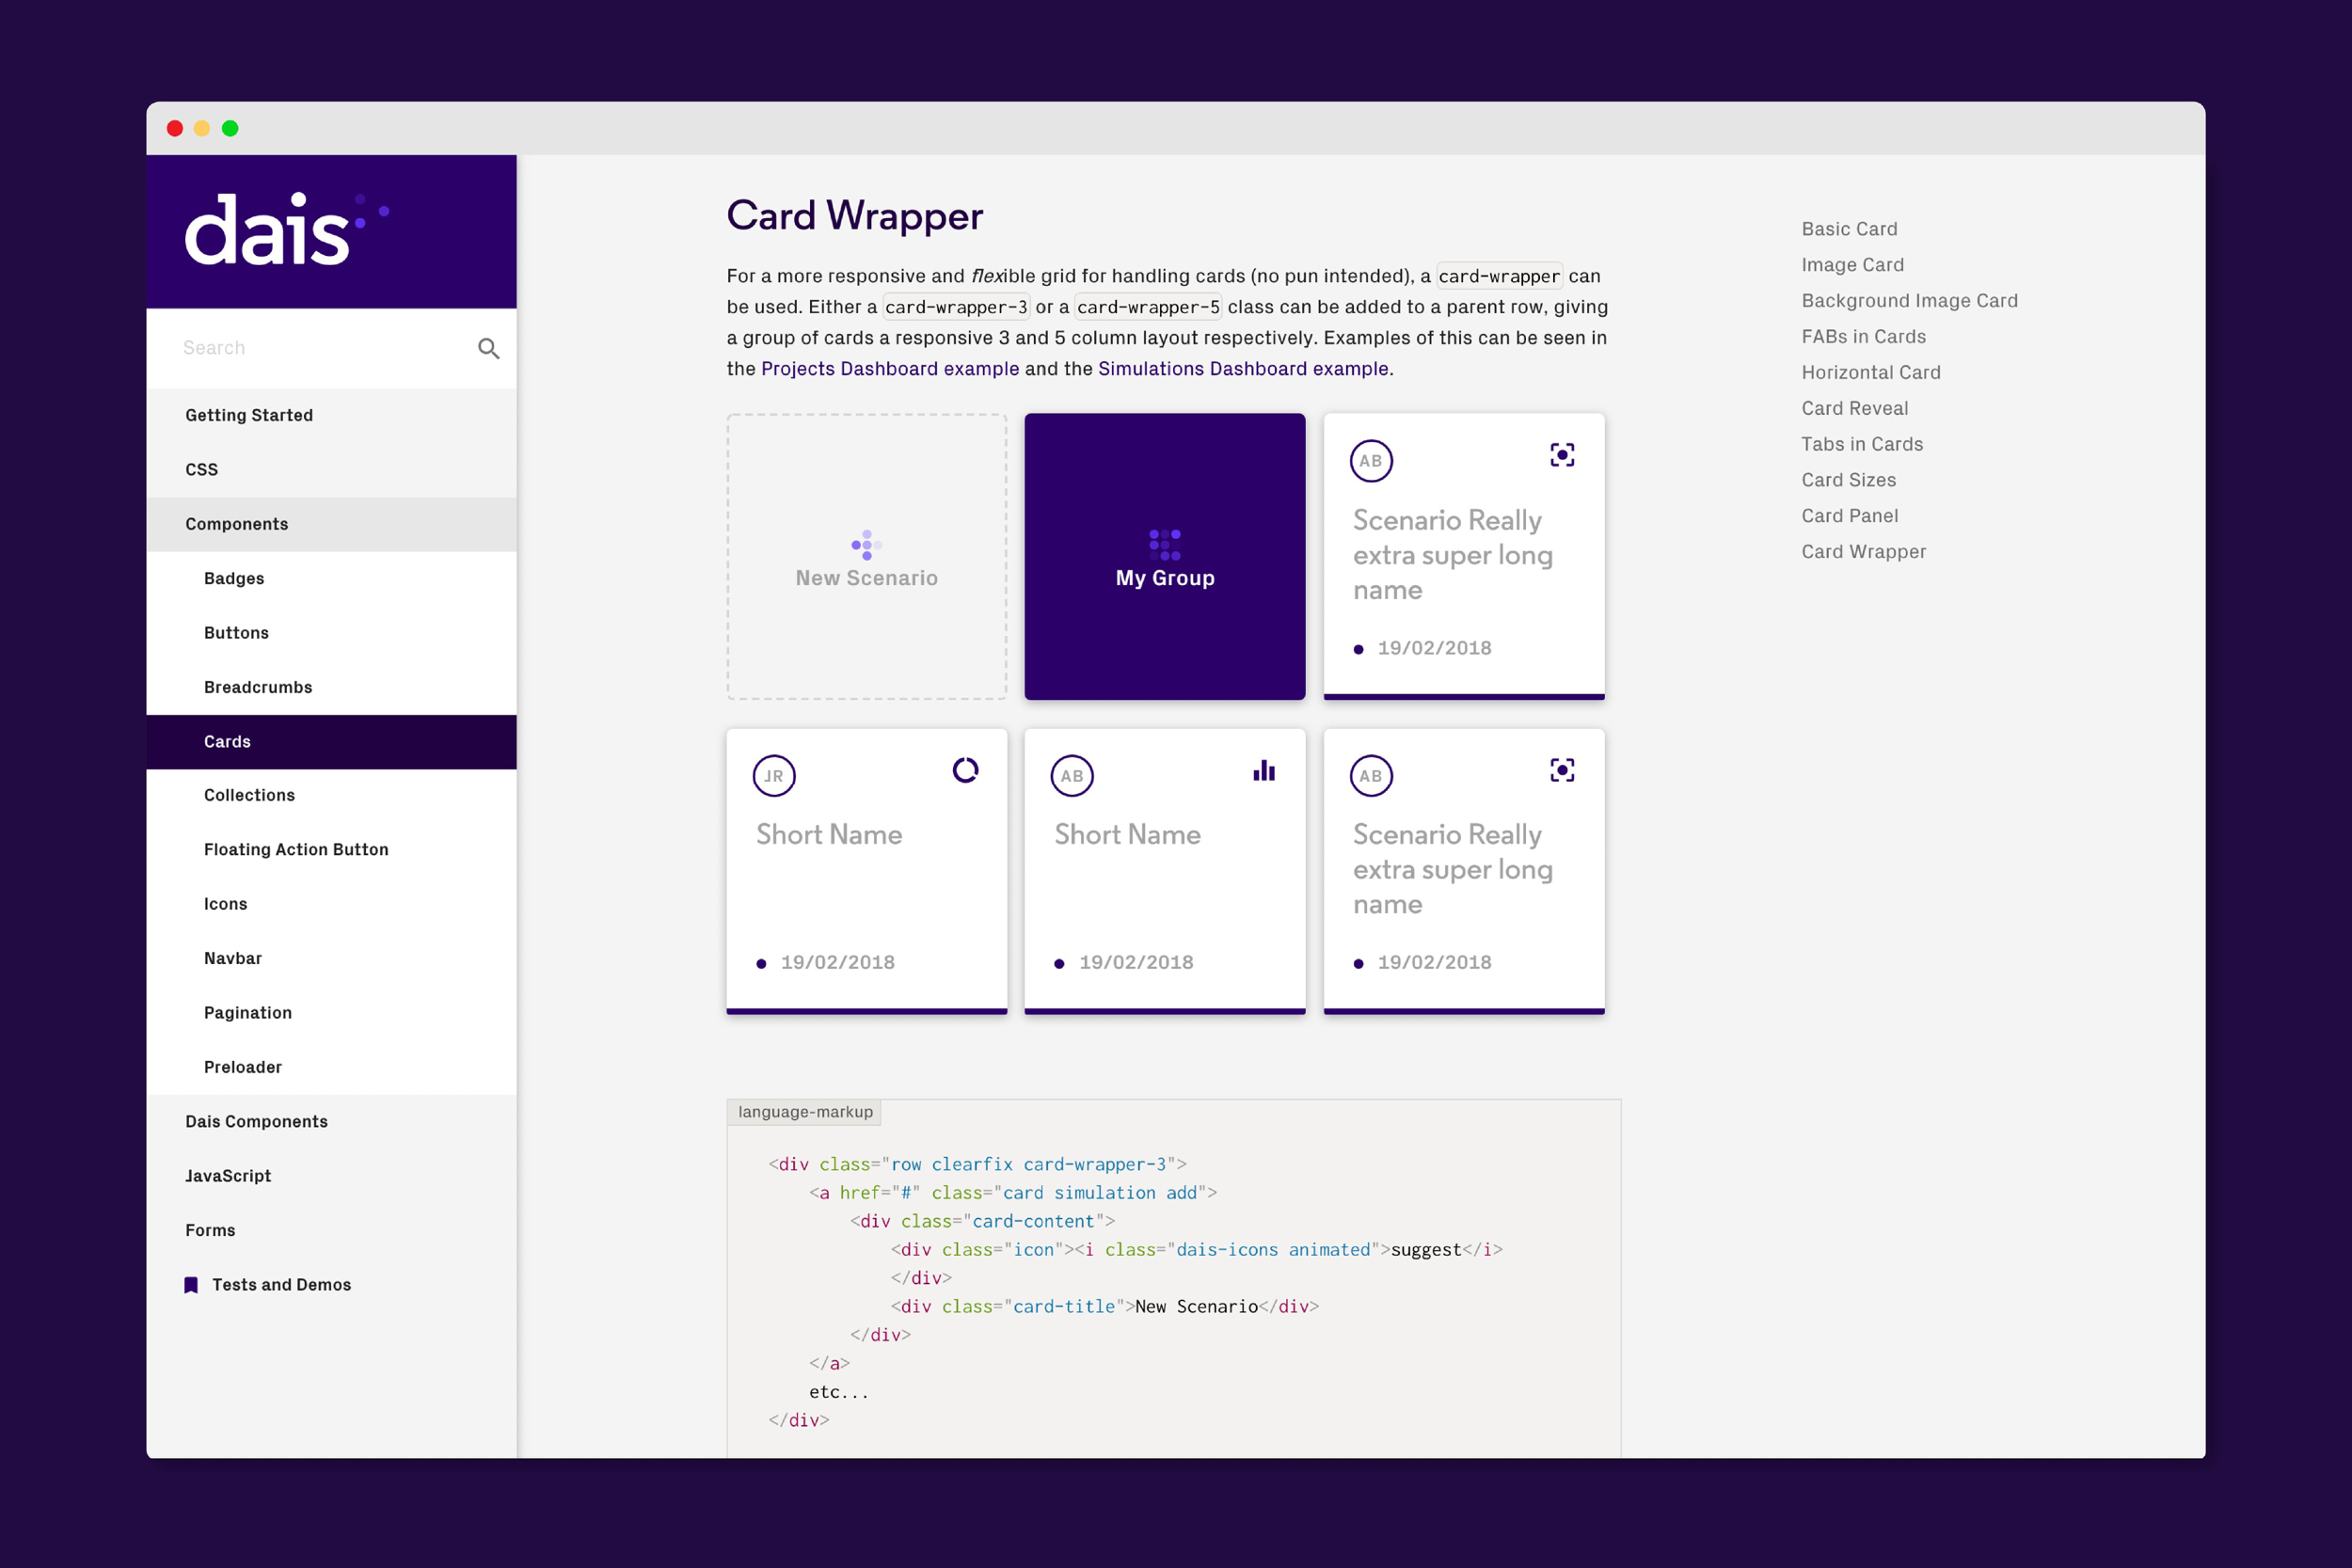The width and height of the screenshot is (2352, 1568).
Task: Click the JR avatar circle
Action: 773,776
